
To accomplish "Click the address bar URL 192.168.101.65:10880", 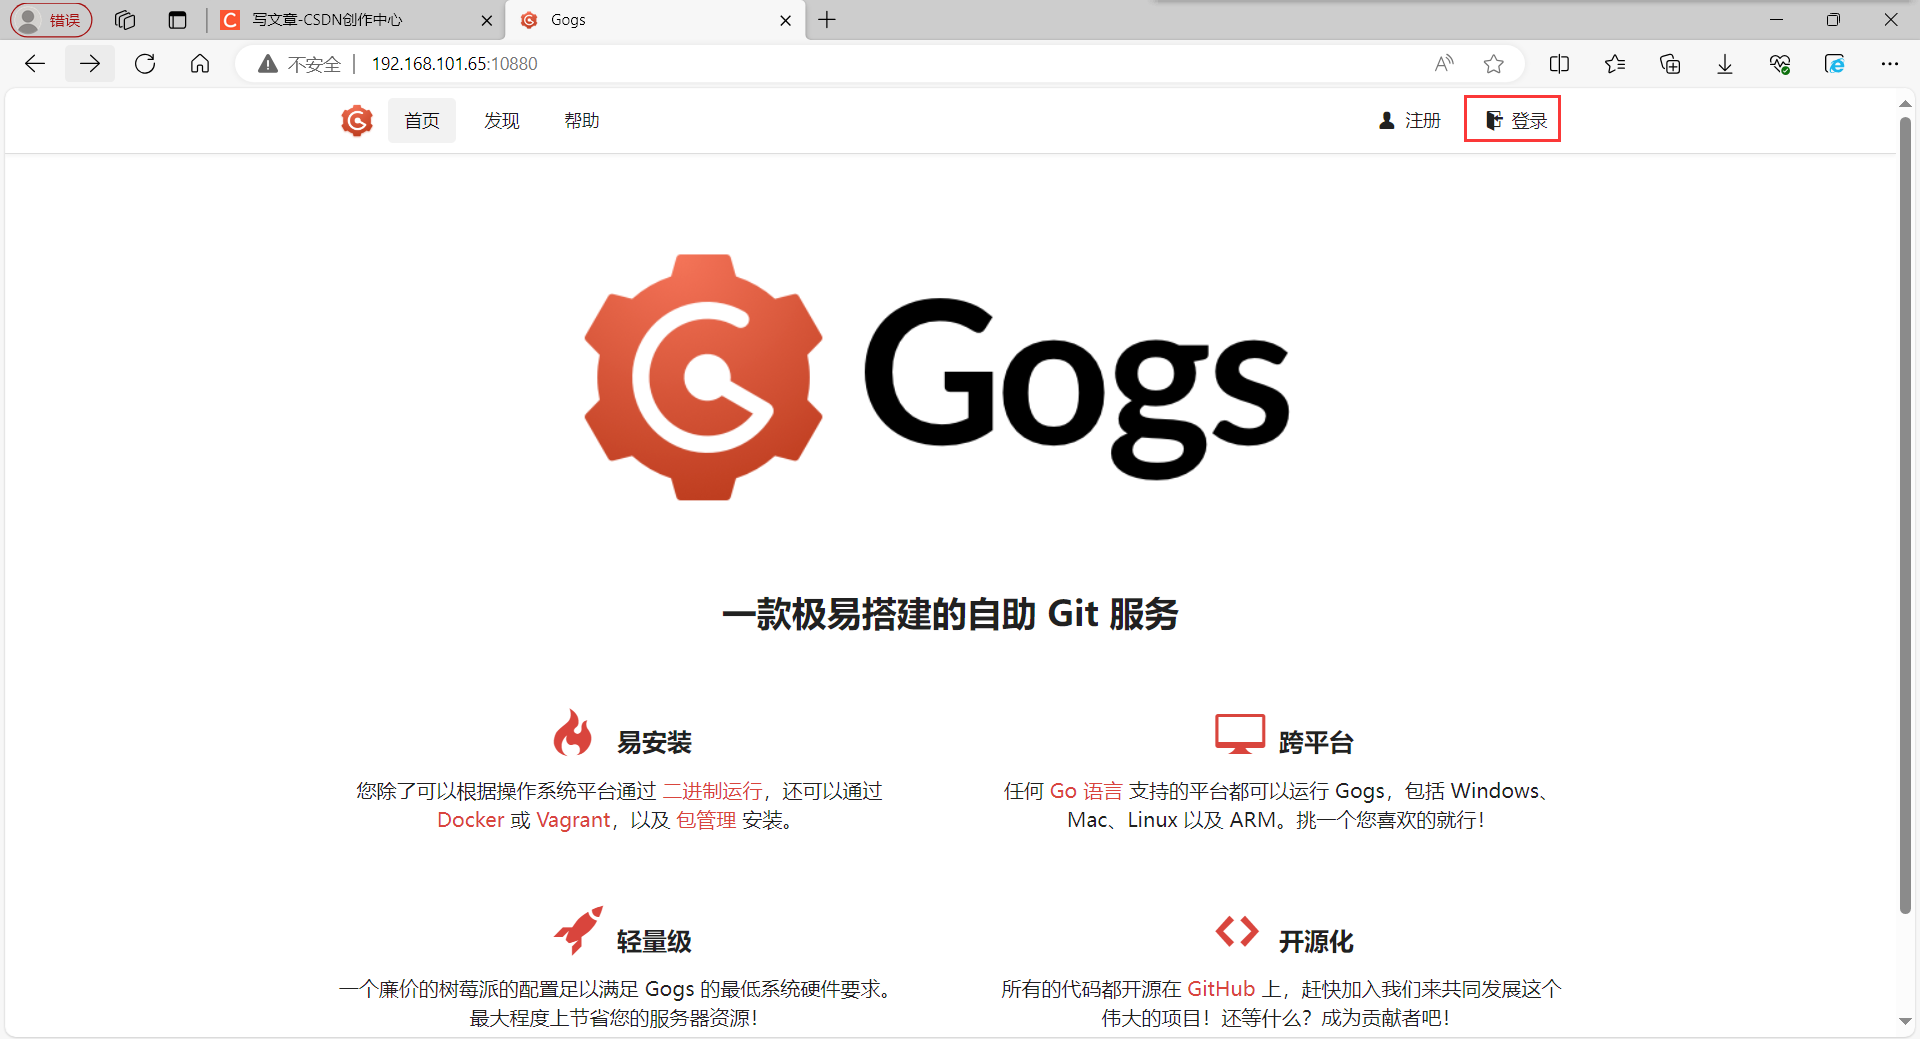I will [455, 64].
